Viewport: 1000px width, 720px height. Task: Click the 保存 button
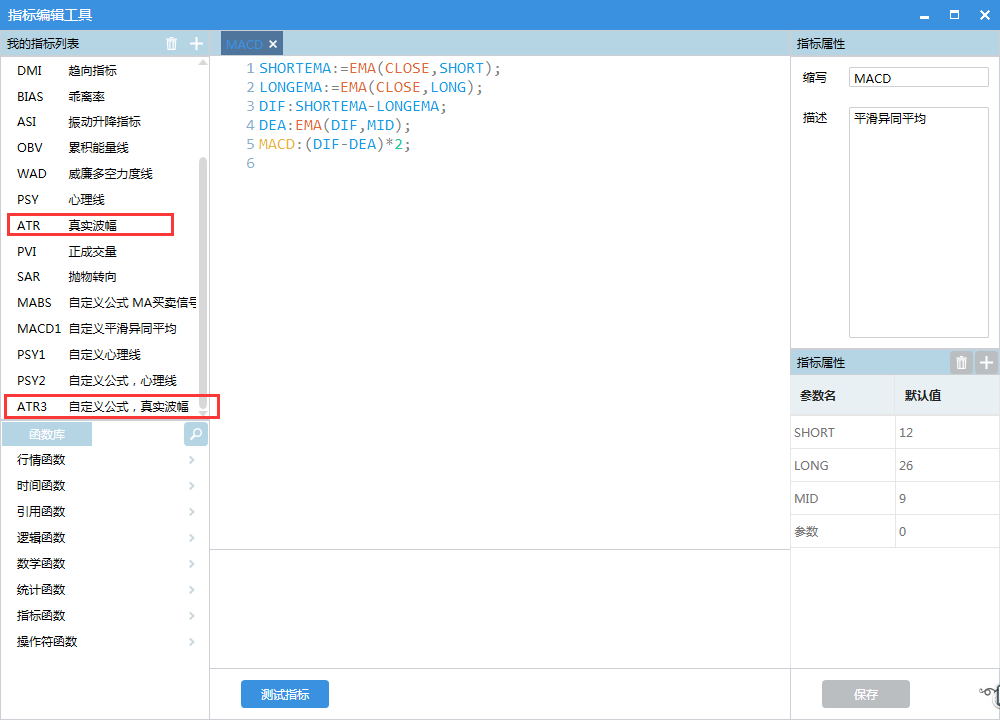pyautogui.click(x=865, y=694)
